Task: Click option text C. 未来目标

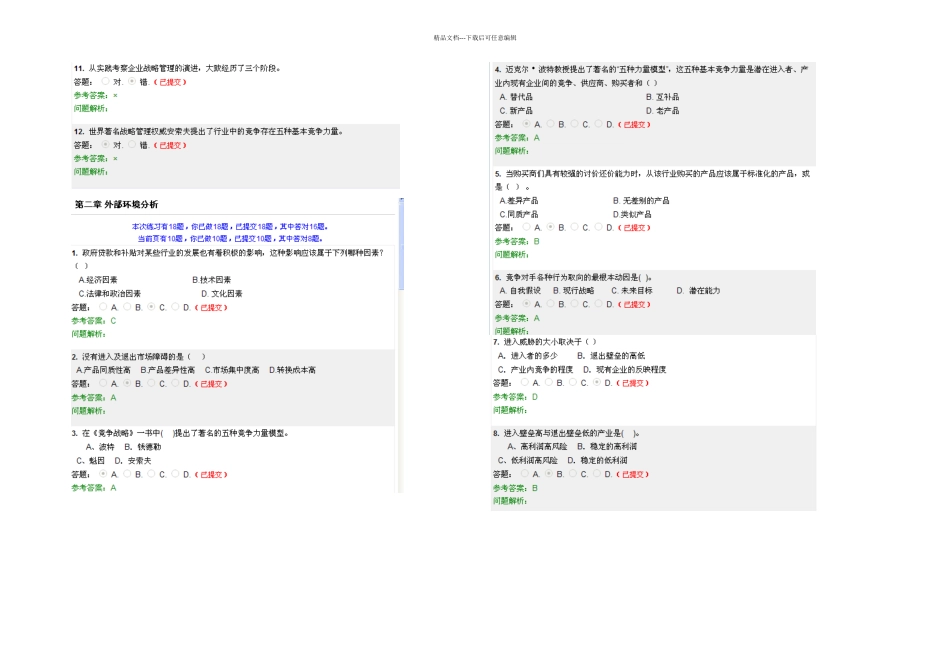Action: tap(632, 291)
